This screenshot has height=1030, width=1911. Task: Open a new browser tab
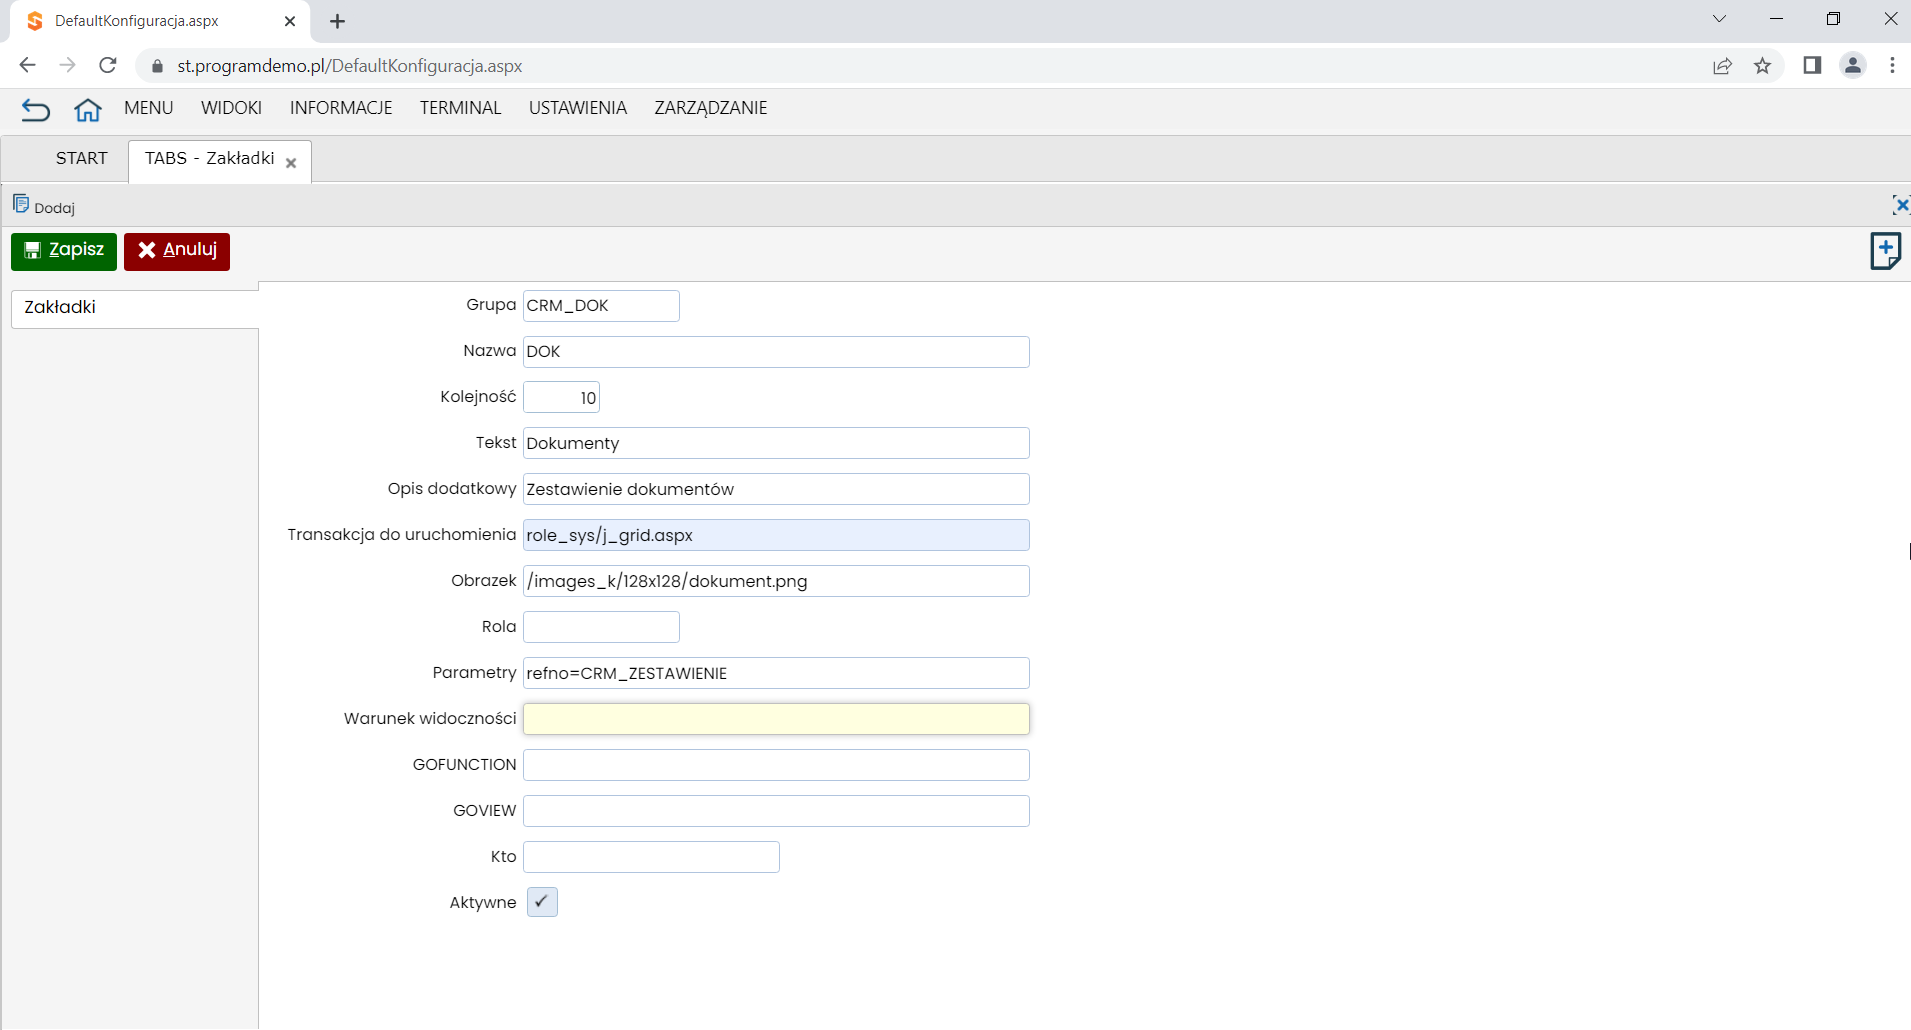click(337, 21)
